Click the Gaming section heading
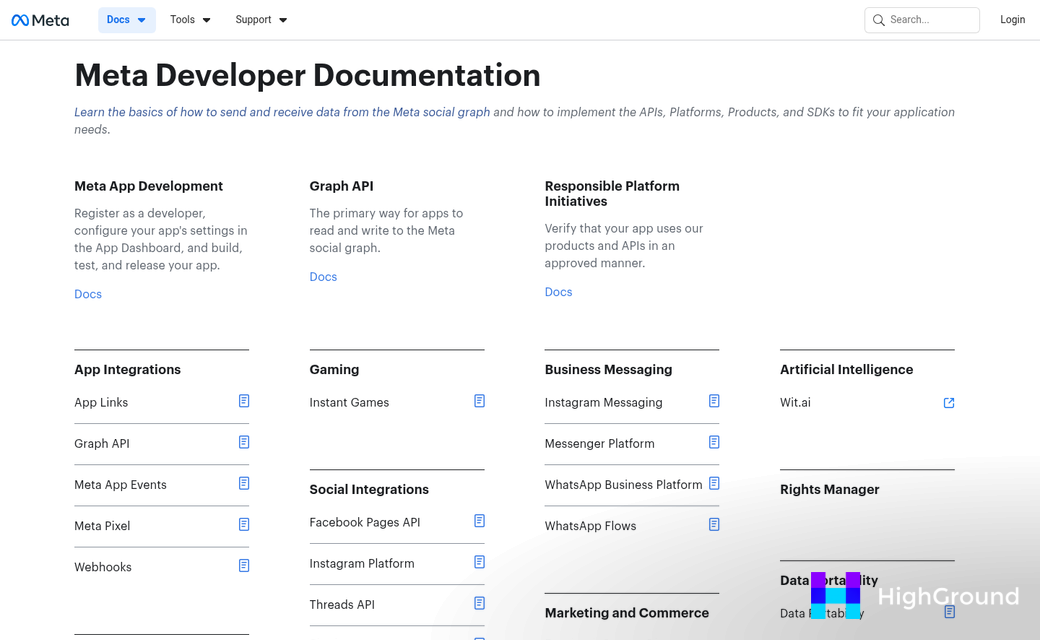 pos(334,369)
